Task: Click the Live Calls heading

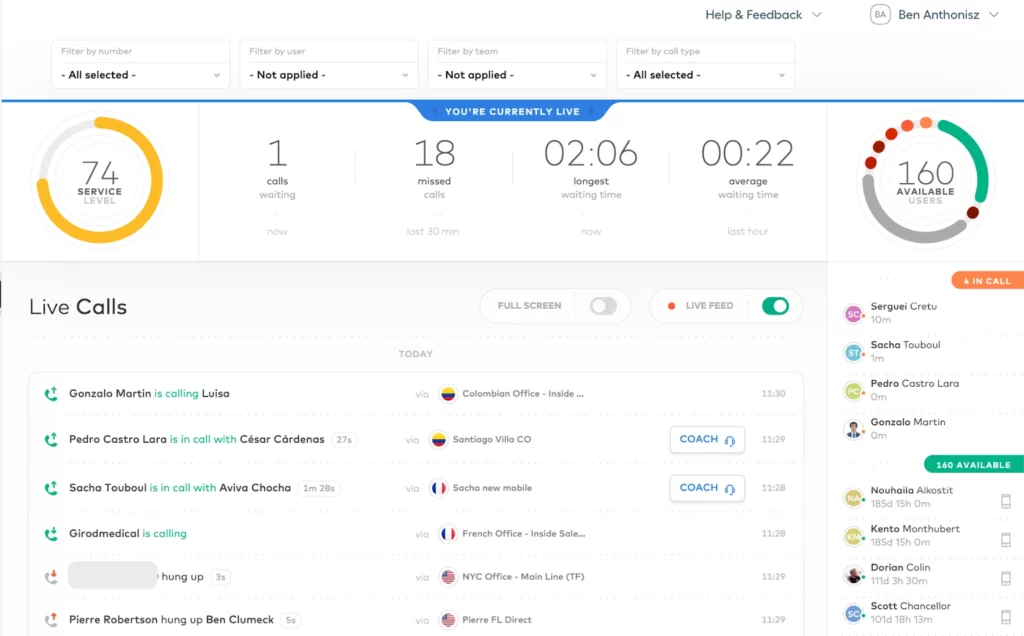Action: tap(78, 307)
